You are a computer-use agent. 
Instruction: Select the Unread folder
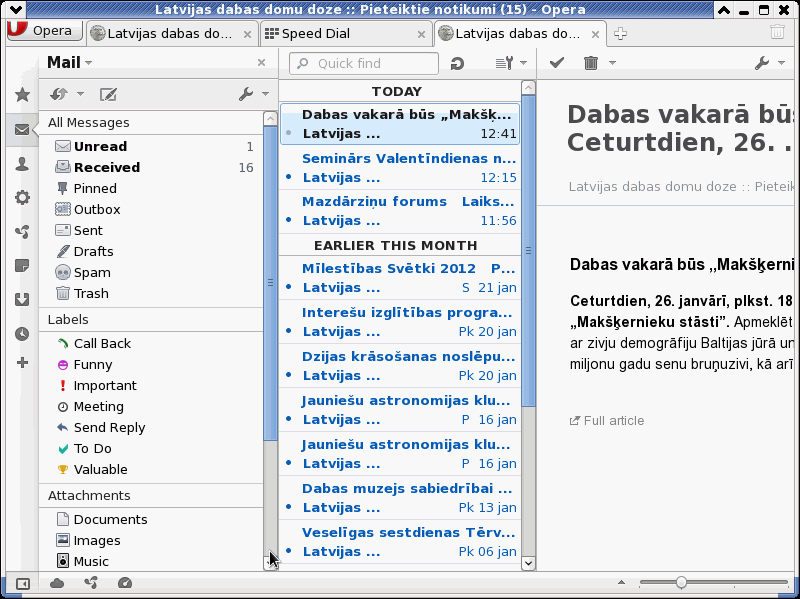(151, 146)
